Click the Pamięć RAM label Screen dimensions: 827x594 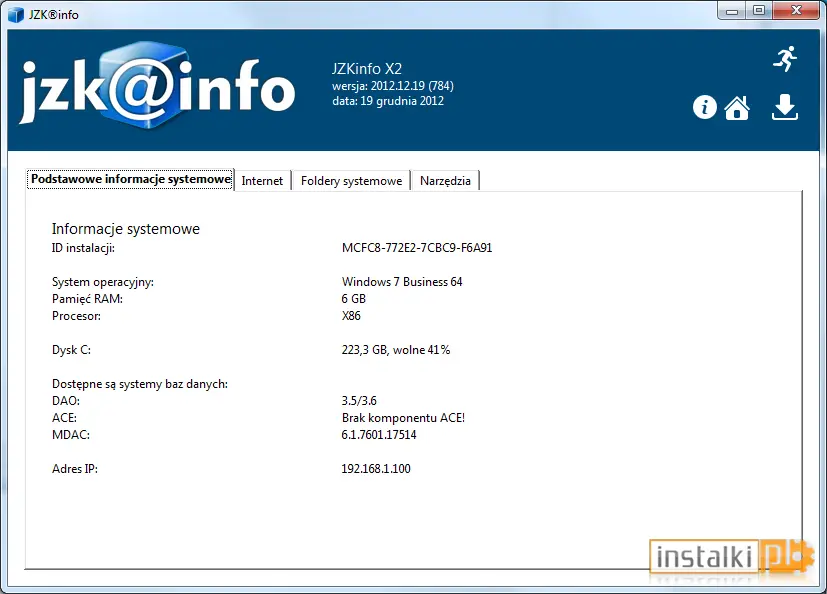[x=87, y=299]
